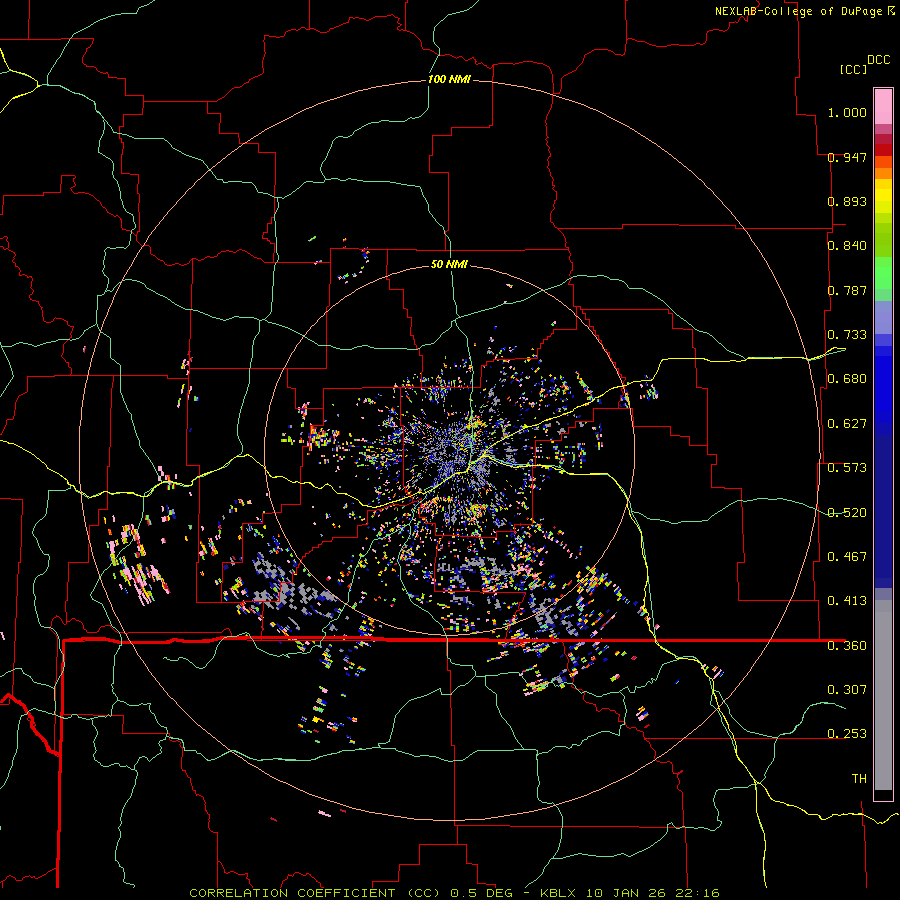Click the 0.840 color scale value
The image size is (900, 900).
click(x=847, y=246)
